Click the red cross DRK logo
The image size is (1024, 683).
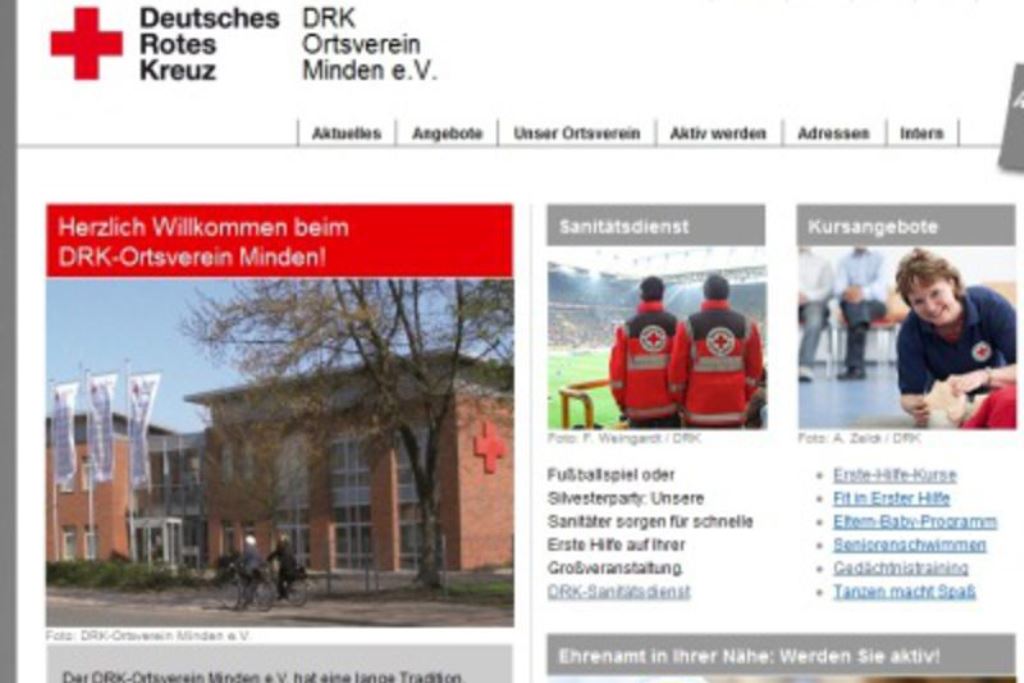[x=86, y=43]
